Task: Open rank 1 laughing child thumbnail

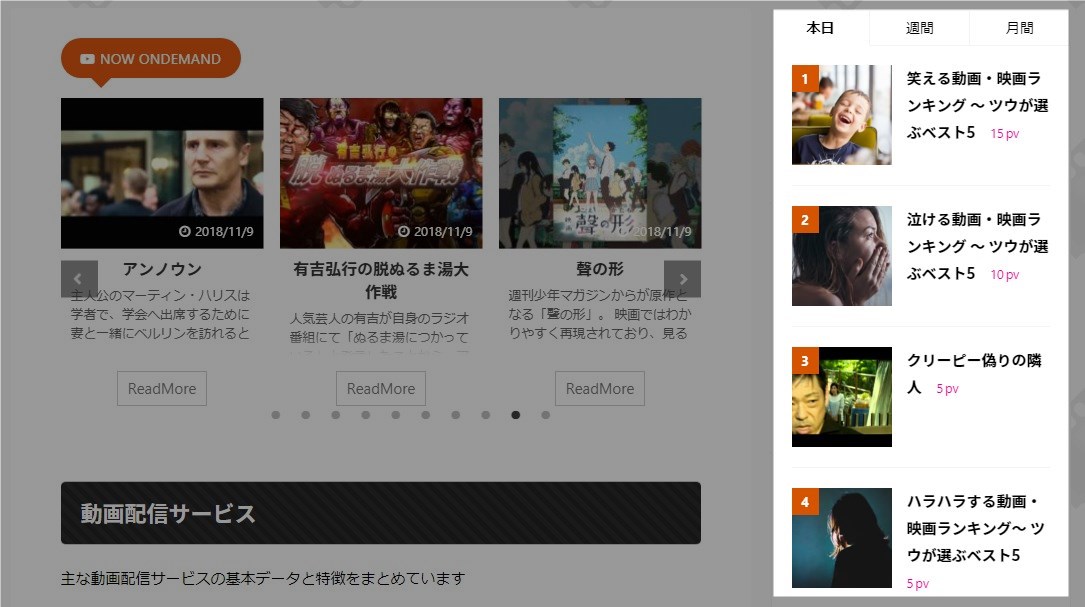Action: (842, 115)
